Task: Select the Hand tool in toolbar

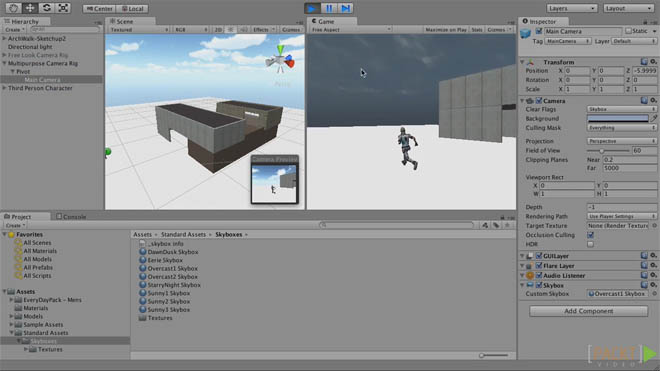Action: click(13, 8)
